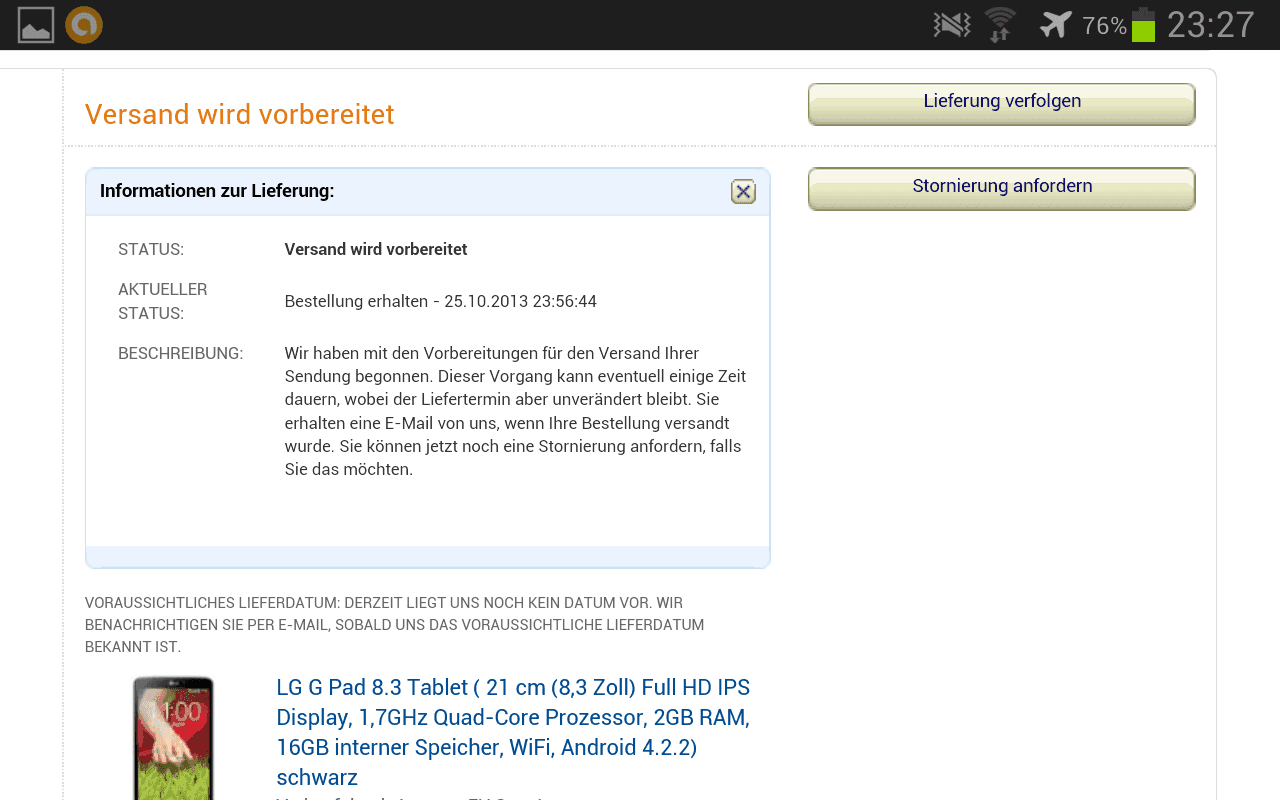Screen dimensions: 1280x800
Task: Tap the 76% battery percentage text
Action: click(x=1105, y=26)
